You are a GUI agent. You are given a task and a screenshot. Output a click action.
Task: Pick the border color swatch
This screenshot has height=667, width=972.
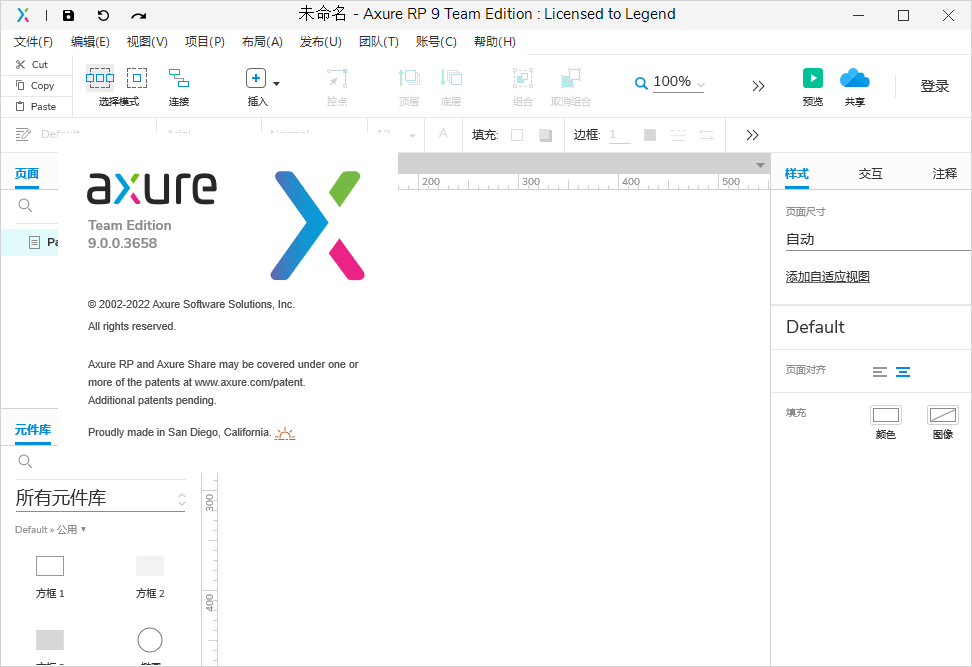(650, 135)
